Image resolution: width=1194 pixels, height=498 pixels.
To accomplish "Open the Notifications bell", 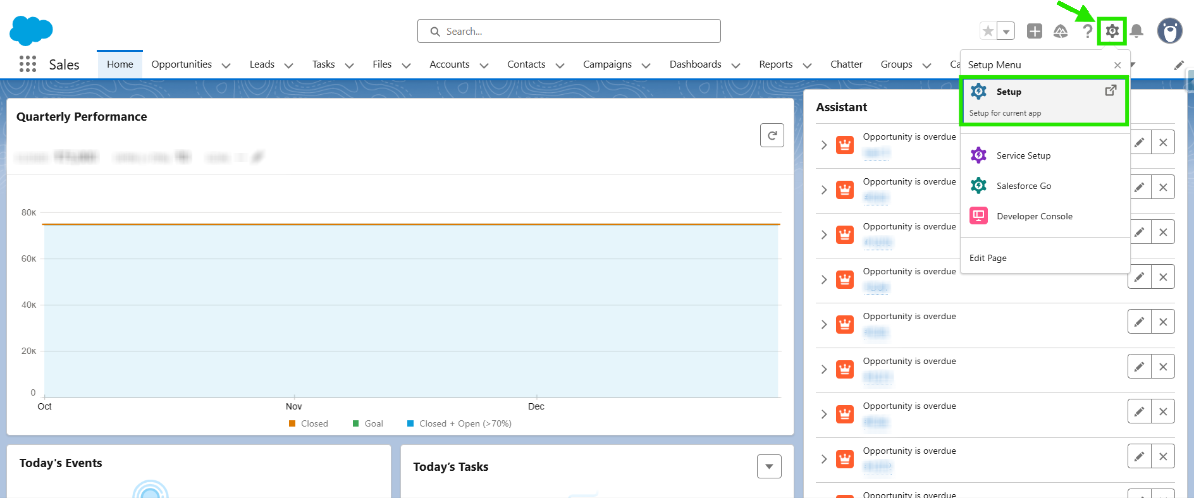I will coord(1137,31).
